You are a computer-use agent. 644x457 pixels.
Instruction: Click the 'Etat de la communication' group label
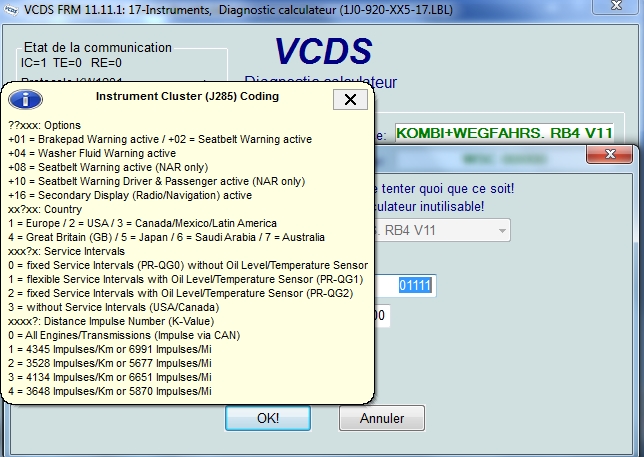click(98, 47)
